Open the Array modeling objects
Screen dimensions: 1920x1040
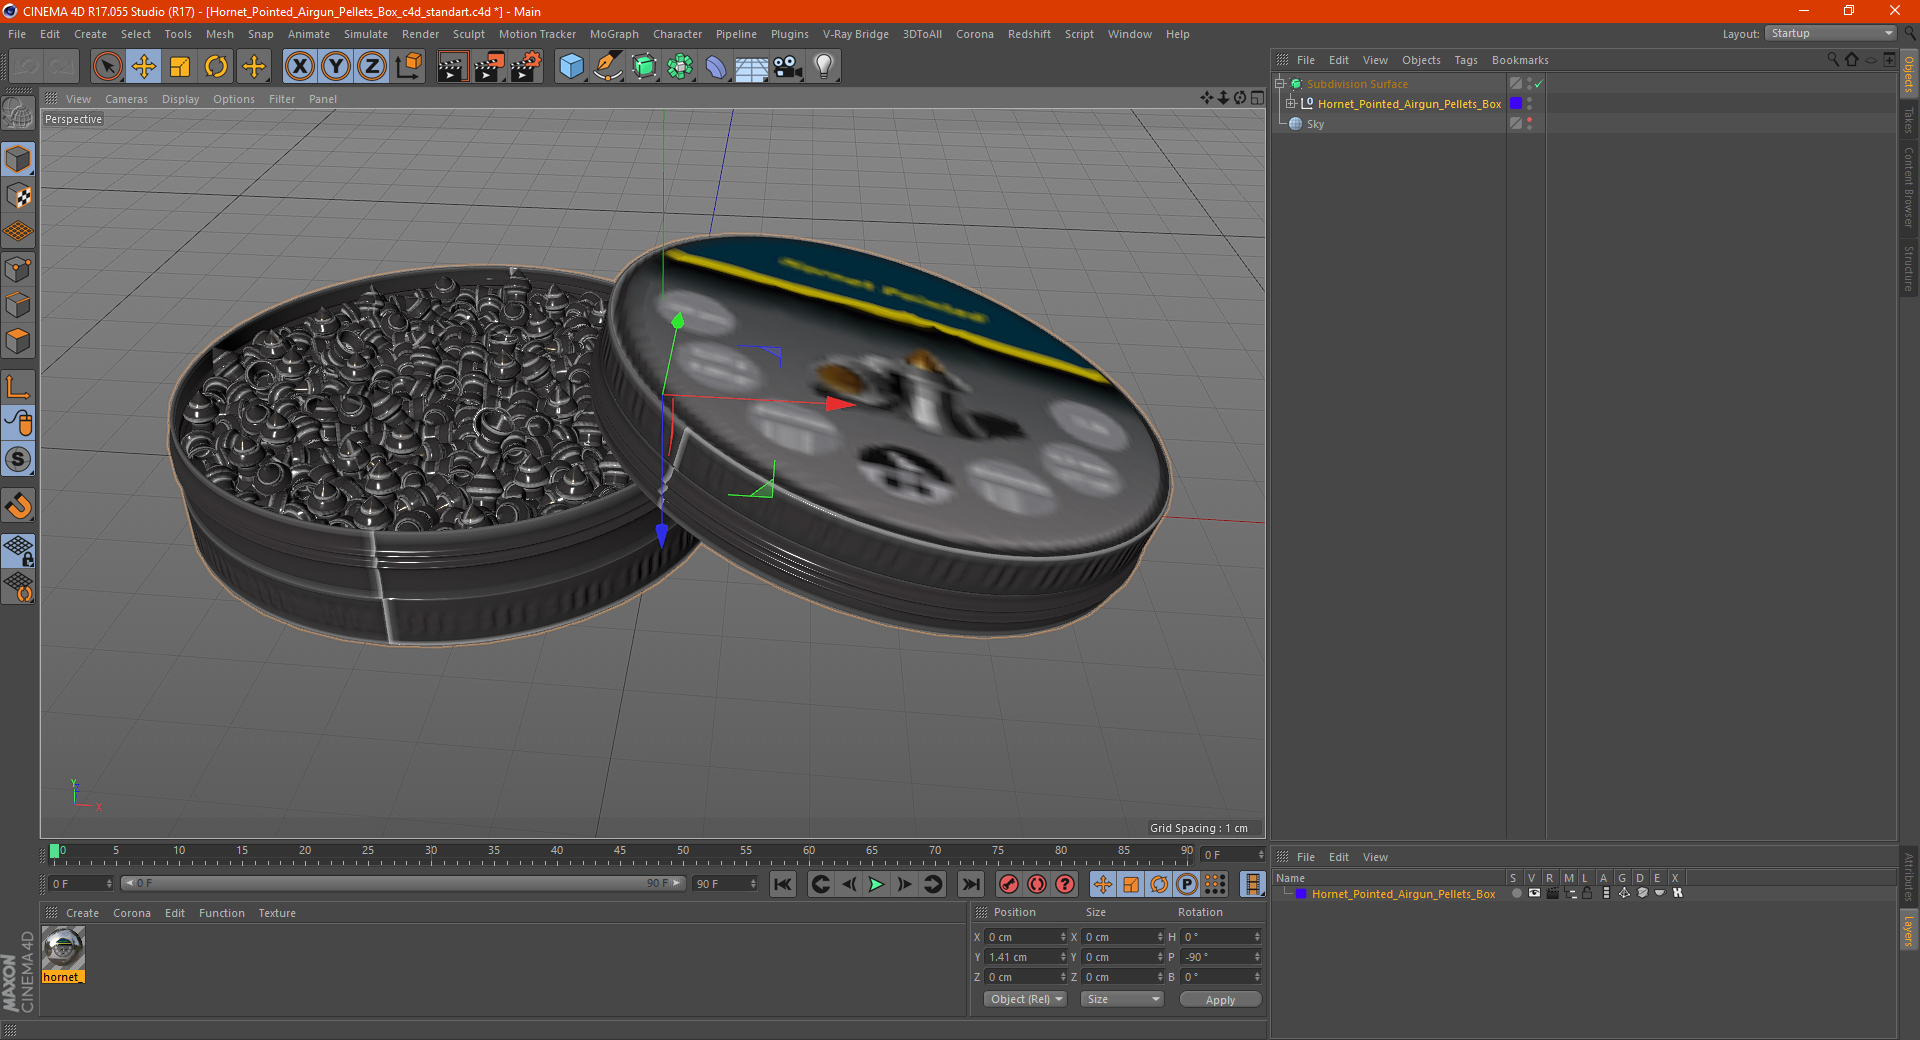(681, 67)
